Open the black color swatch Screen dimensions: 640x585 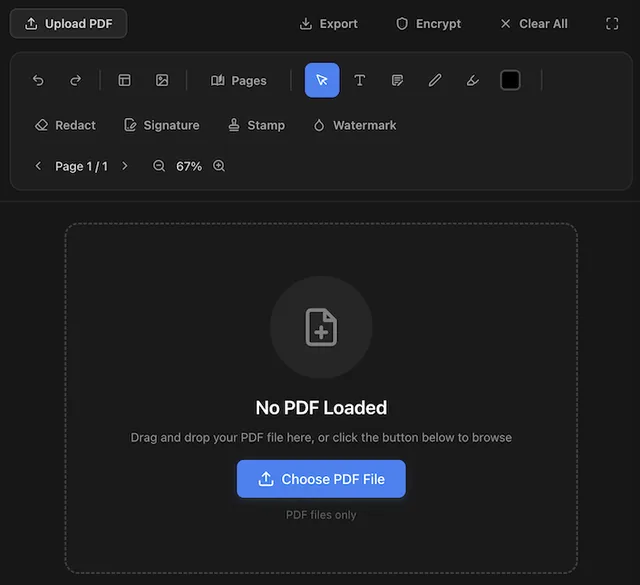coord(510,80)
